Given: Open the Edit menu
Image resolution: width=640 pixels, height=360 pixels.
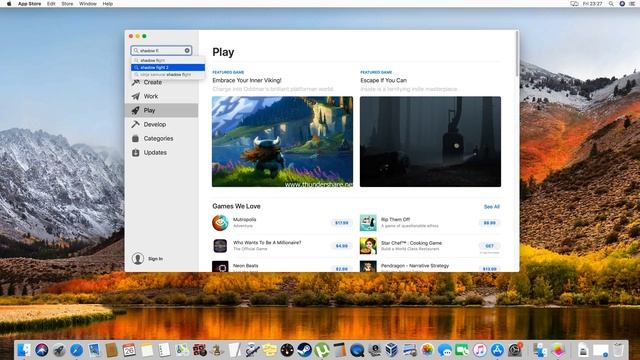Looking at the screenshot, I should point(51,4).
